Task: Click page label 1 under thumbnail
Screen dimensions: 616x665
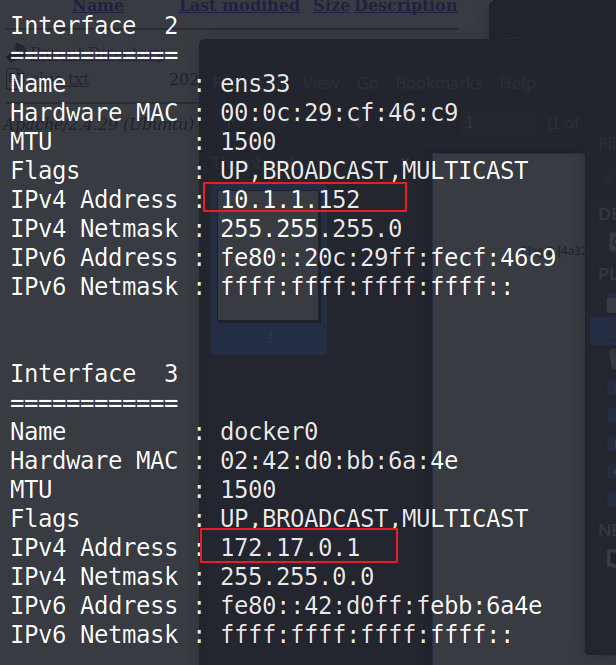Action: [x=270, y=338]
